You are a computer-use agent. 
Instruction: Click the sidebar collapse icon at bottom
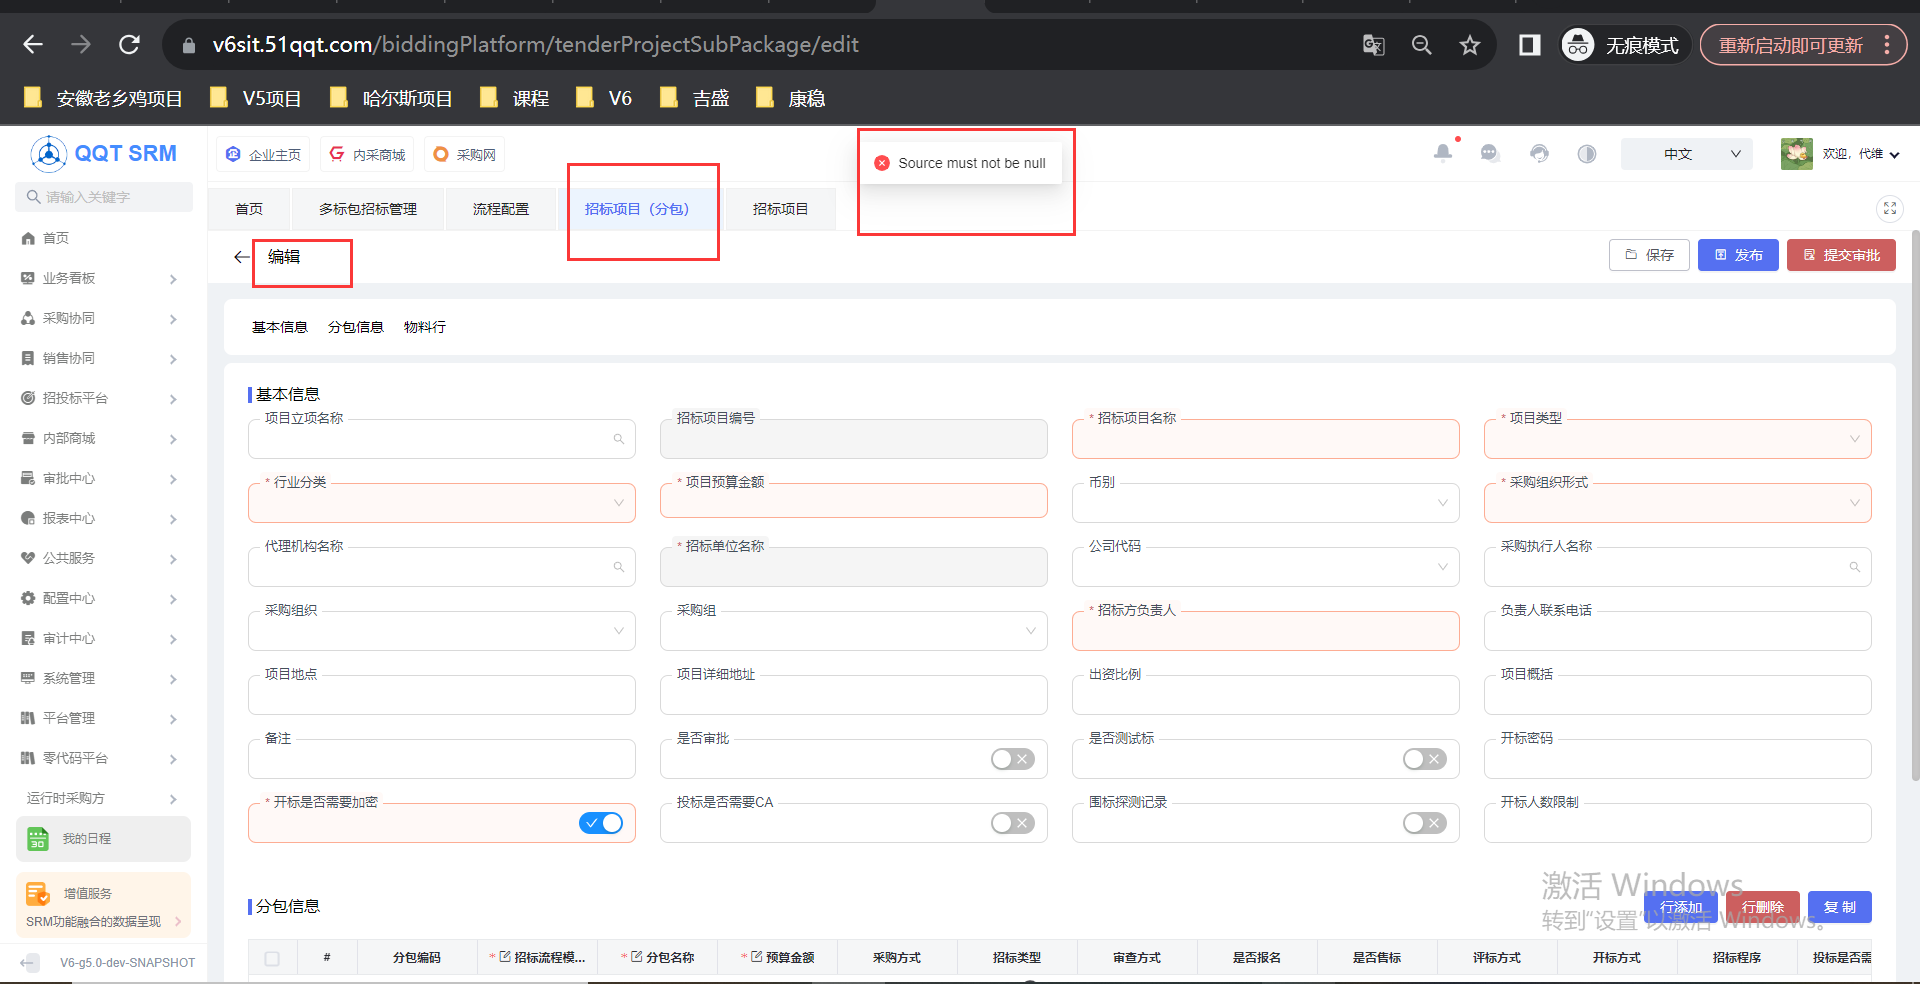pyautogui.click(x=30, y=963)
